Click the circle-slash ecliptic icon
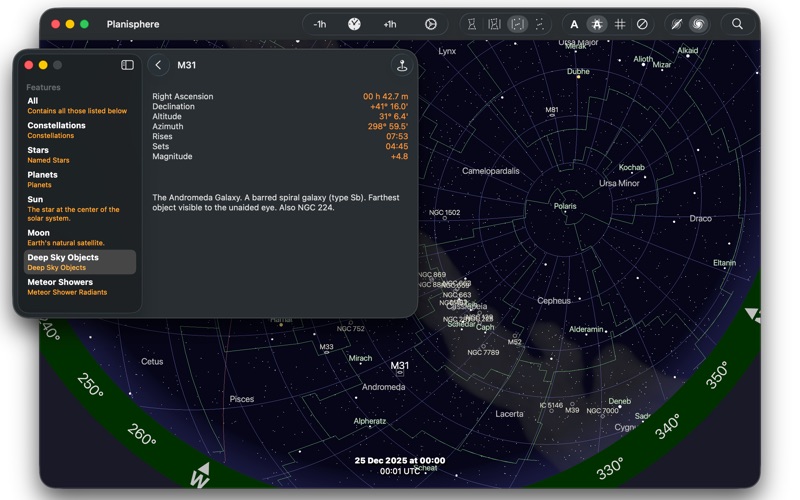Viewport: 800px width, 500px height. (642, 24)
